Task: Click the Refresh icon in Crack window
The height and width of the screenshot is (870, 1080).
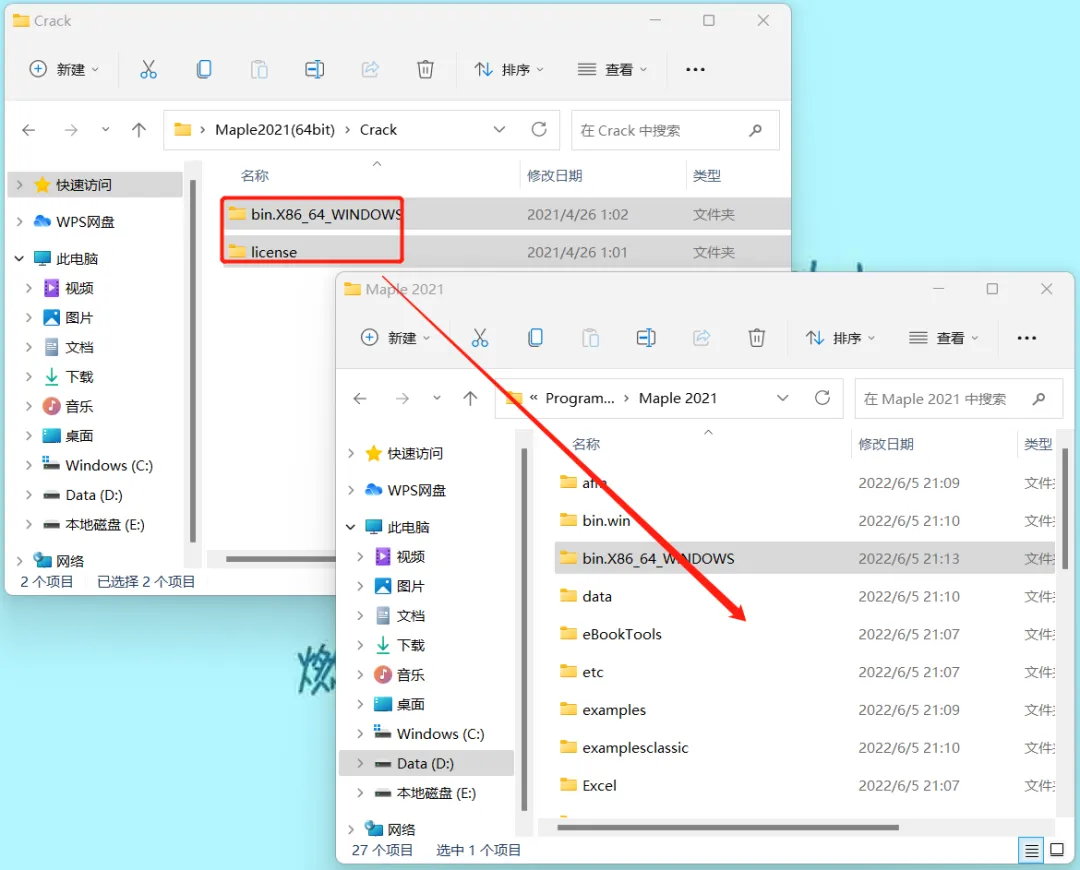Action: tap(539, 130)
